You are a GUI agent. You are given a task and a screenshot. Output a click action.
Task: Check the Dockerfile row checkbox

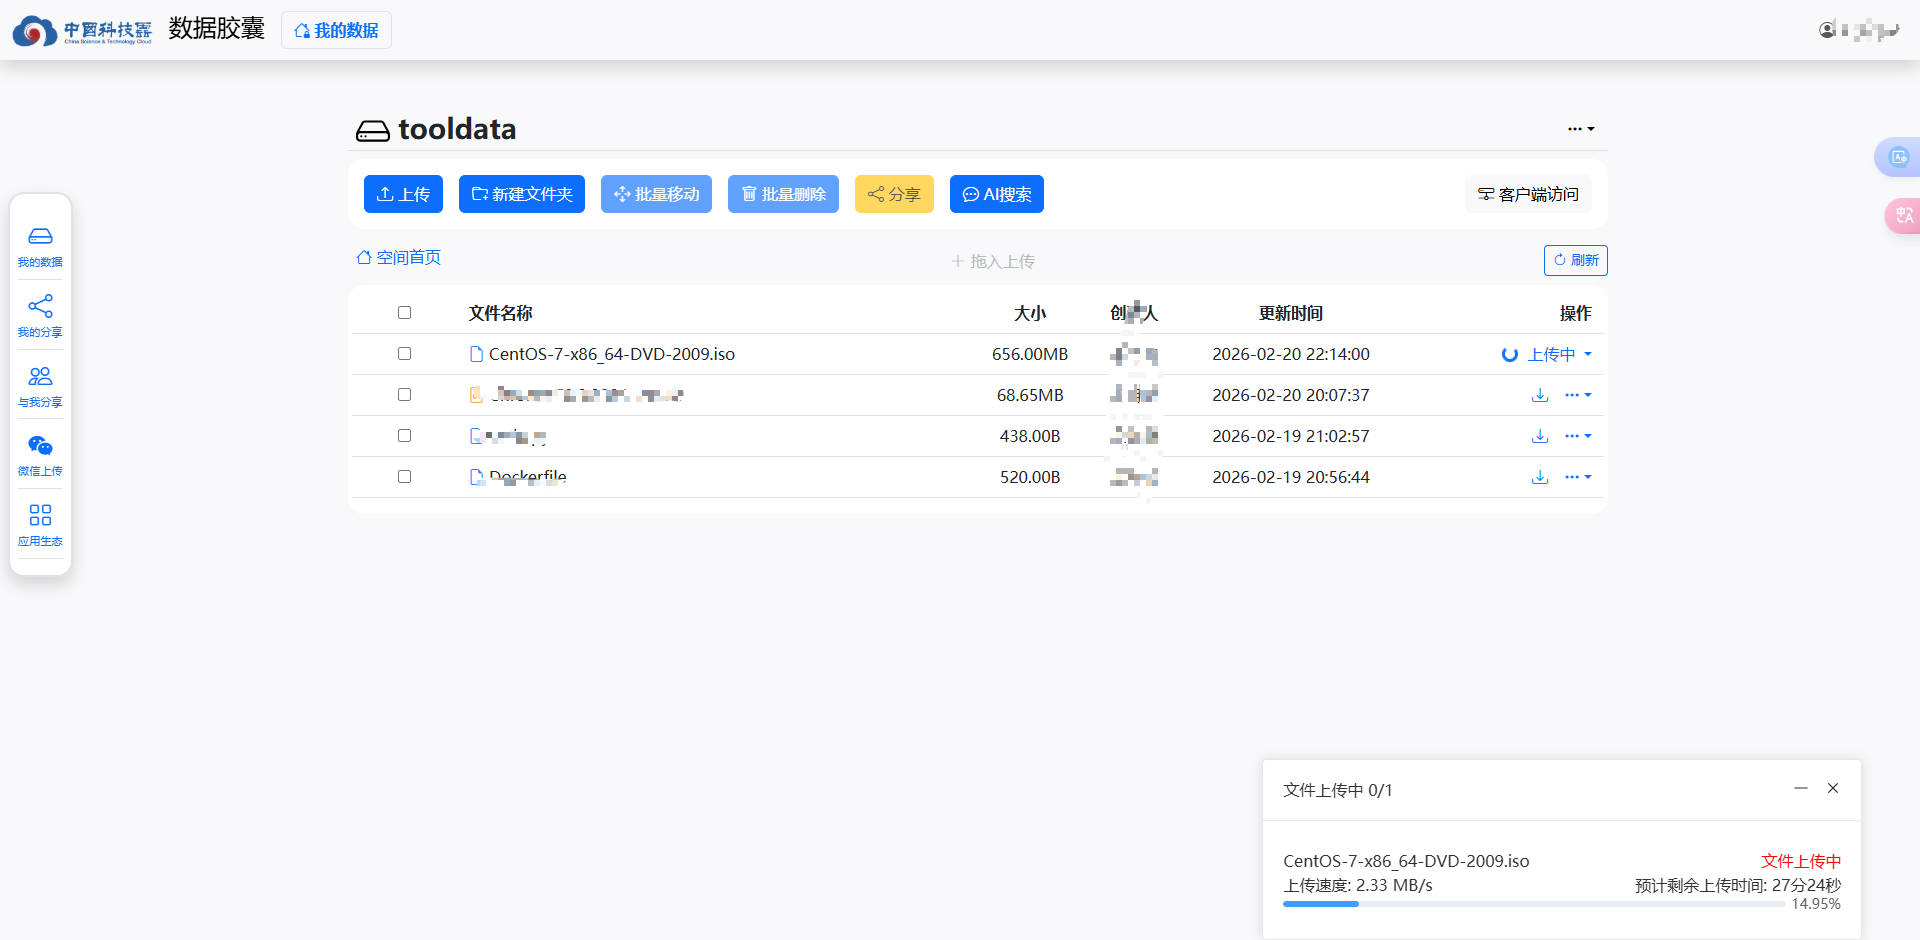coord(404,477)
